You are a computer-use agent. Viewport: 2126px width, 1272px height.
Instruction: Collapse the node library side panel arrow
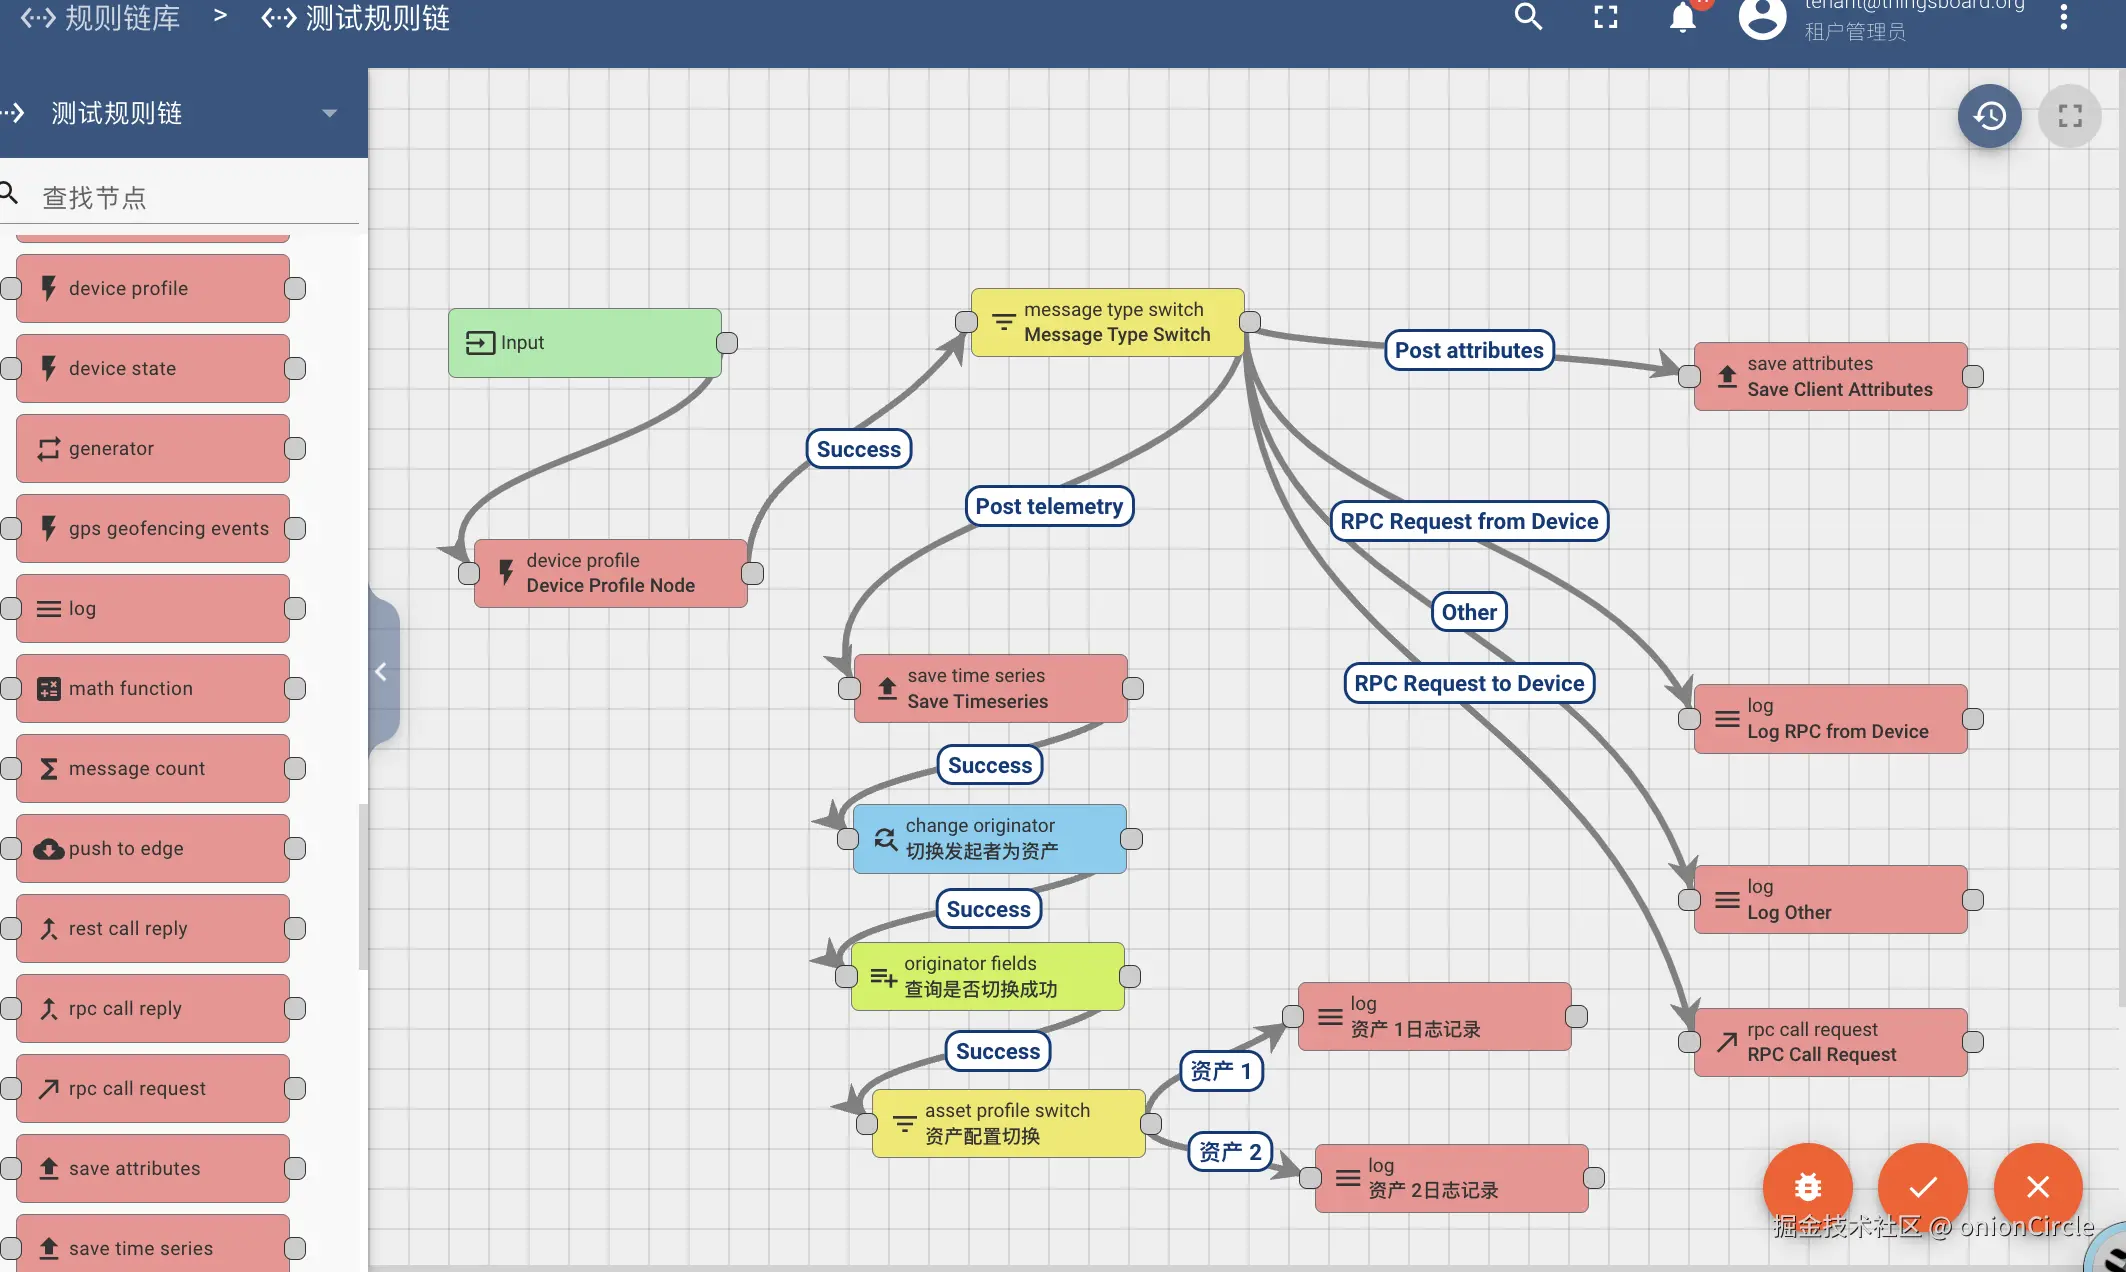[381, 672]
